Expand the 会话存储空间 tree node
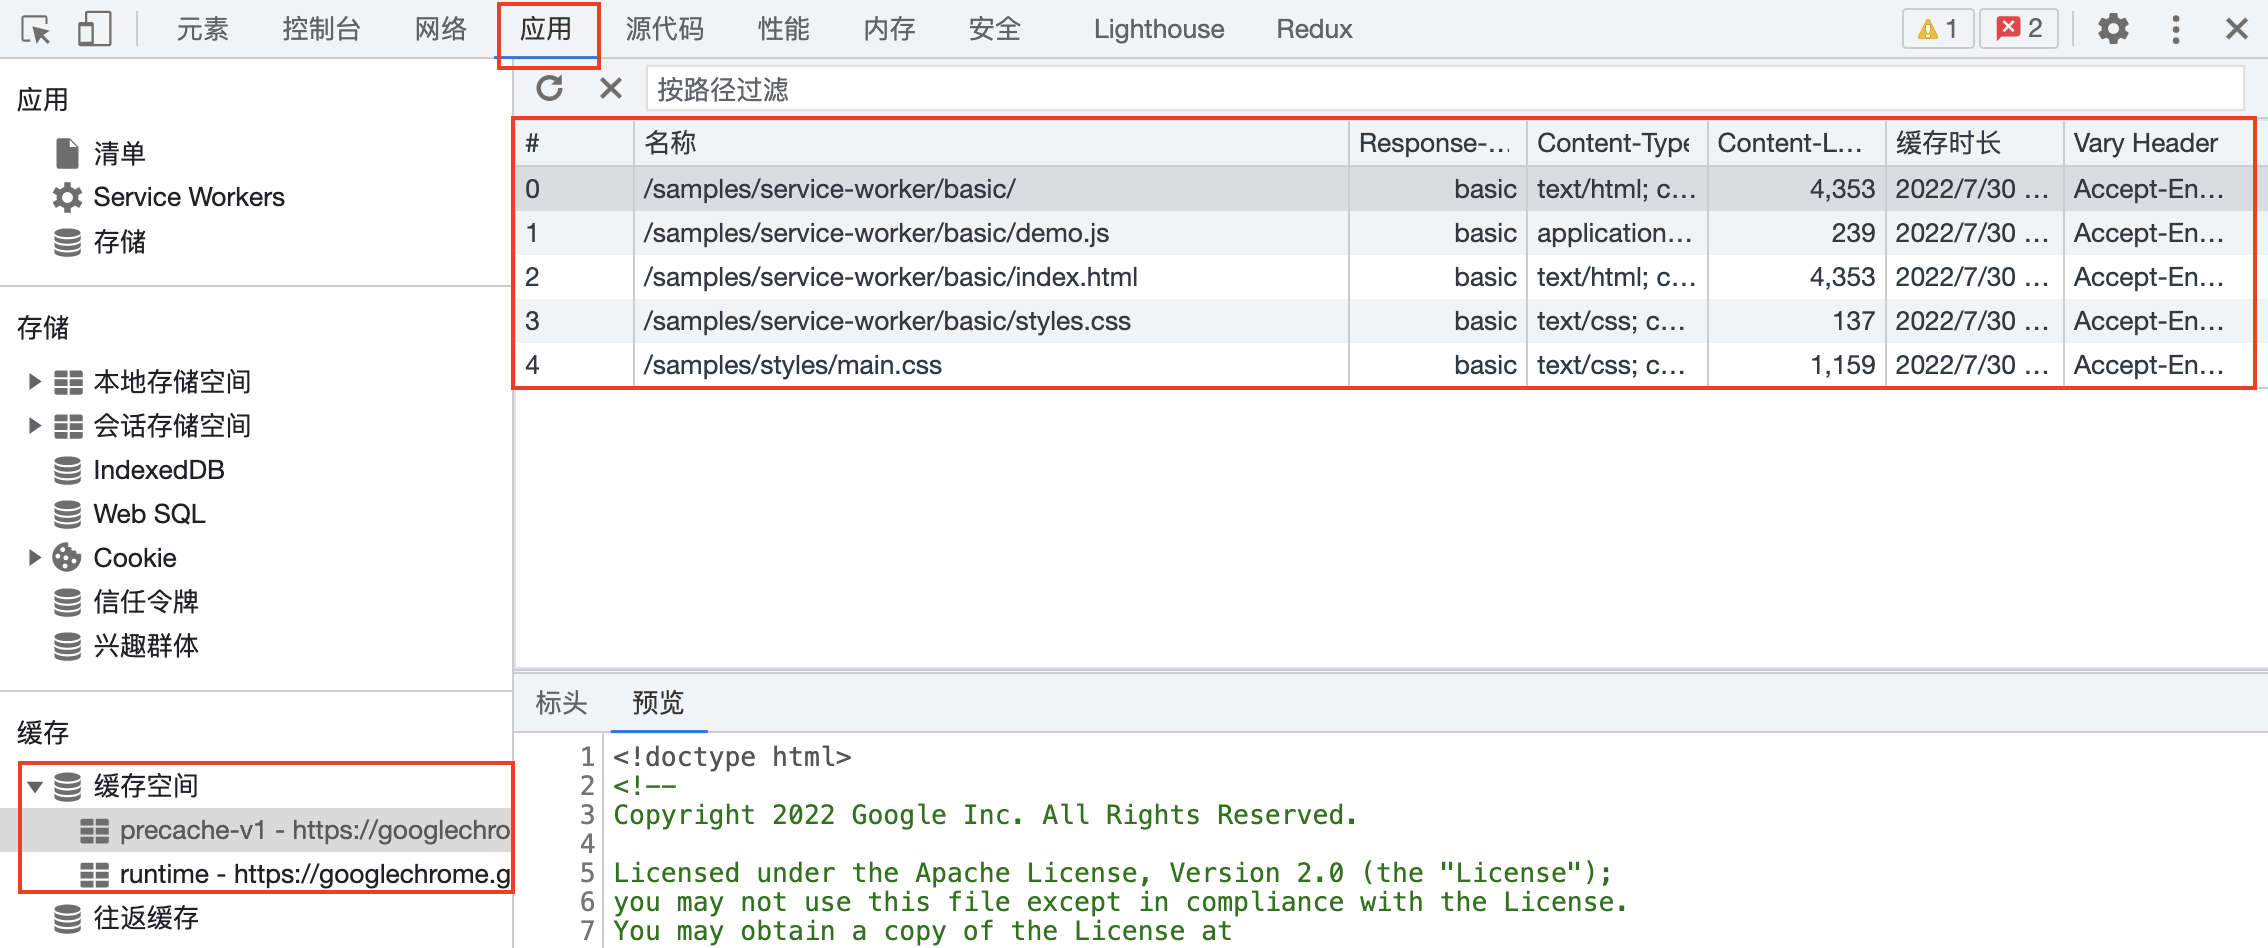Viewport: 2268px width, 948px height. point(34,425)
